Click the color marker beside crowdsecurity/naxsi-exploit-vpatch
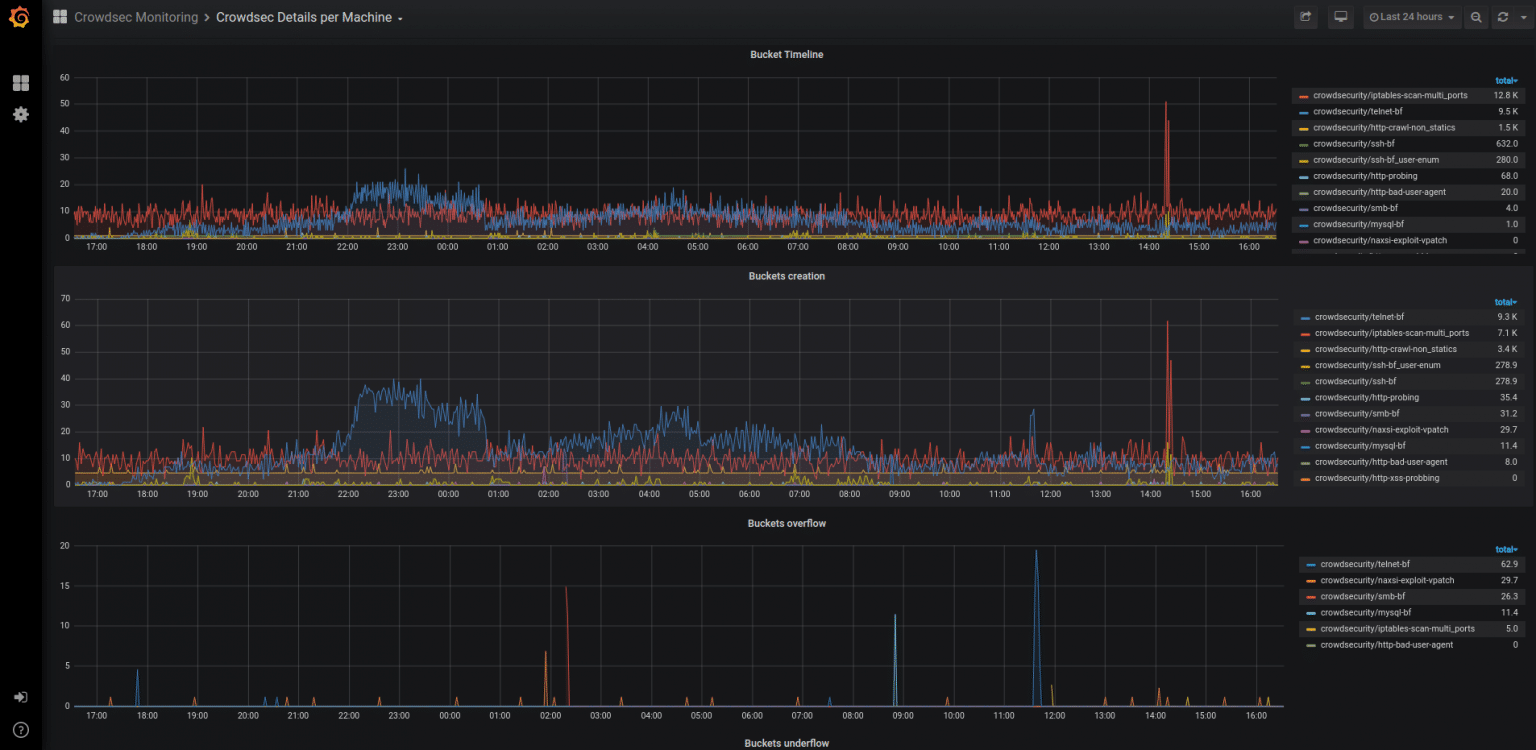Viewport: 1536px width, 750px height. (x=1310, y=580)
